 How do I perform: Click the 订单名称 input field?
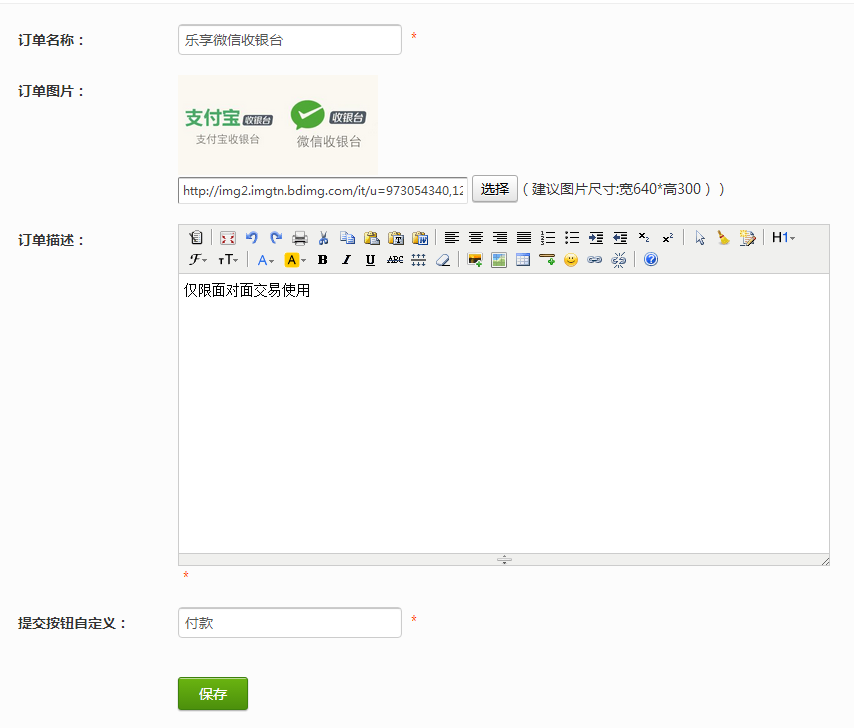click(x=289, y=40)
